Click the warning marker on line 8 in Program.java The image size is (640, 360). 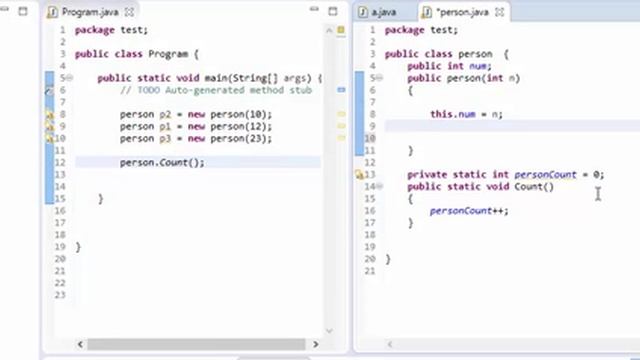pyautogui.click(x=49, y=115)
